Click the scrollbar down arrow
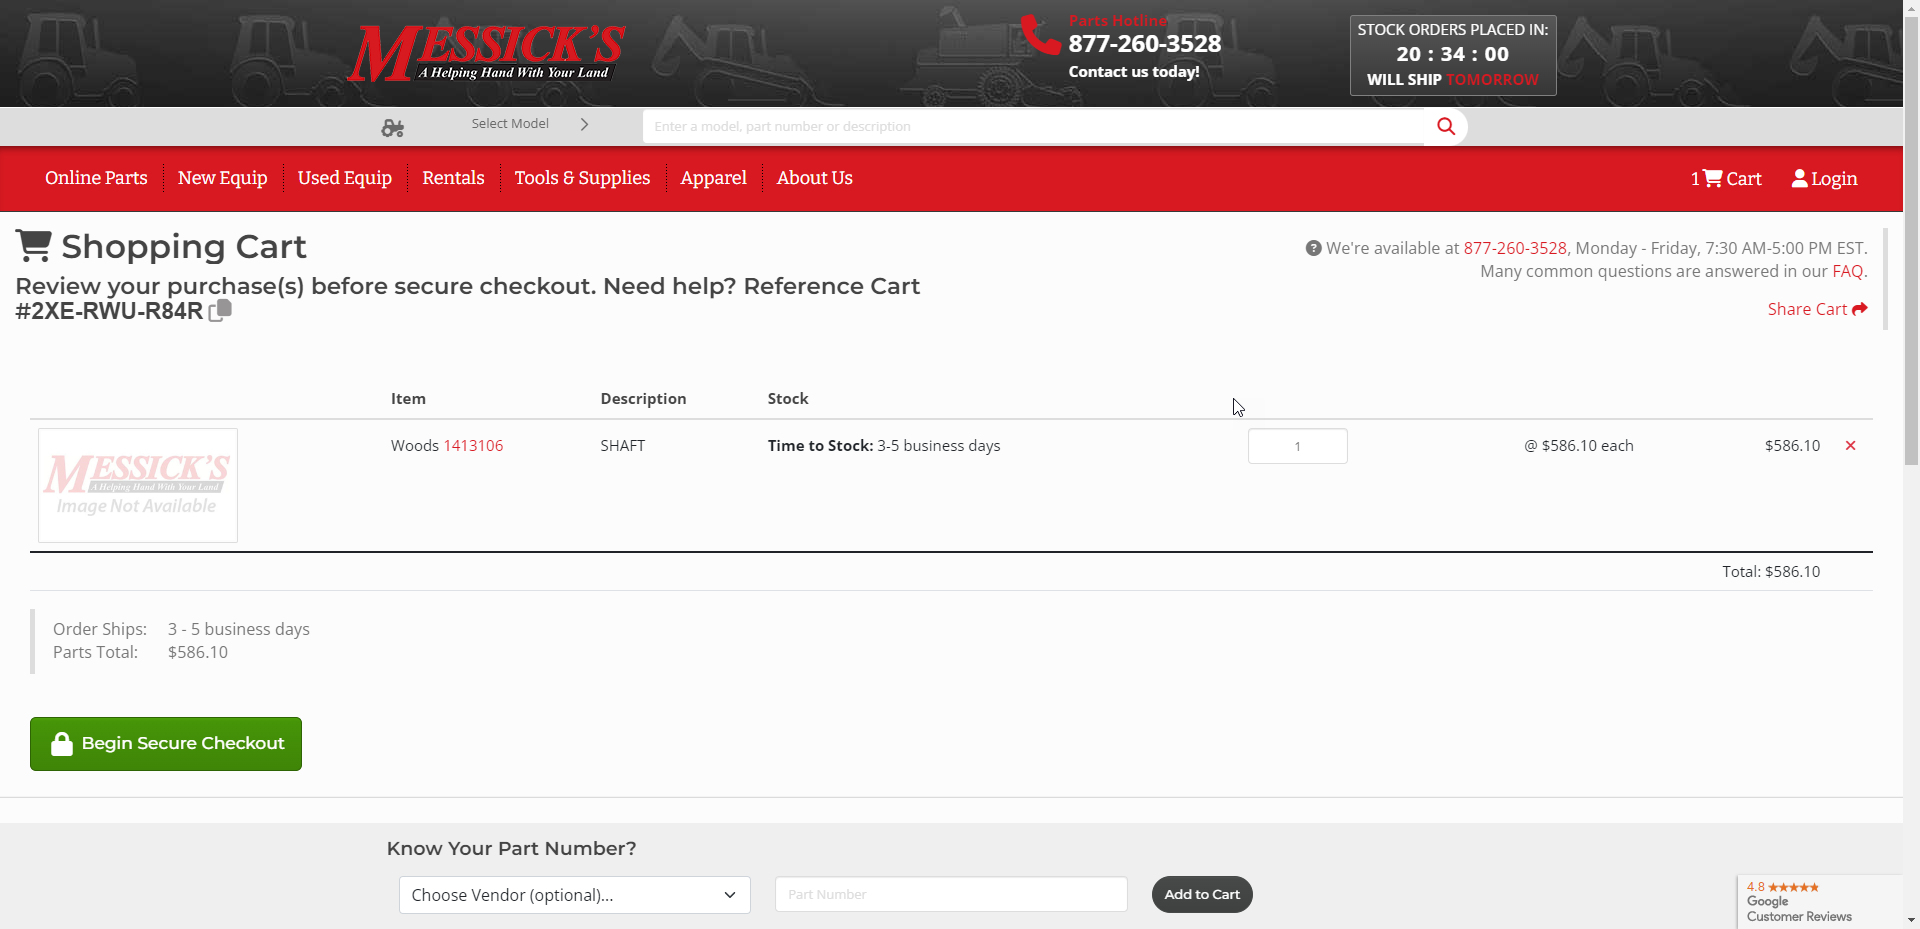Viewport: 1920px width, 929px height. coord(1911,920)
